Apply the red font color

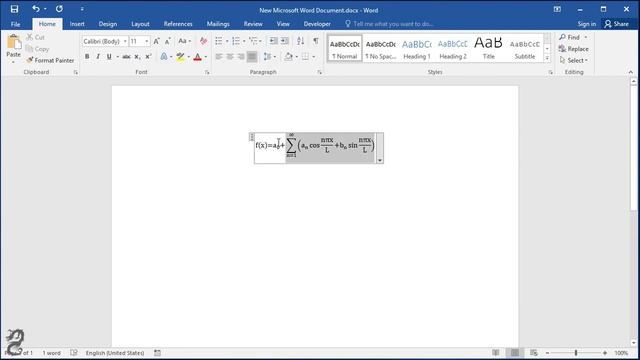pyautogui.click(x=198, y=57)
